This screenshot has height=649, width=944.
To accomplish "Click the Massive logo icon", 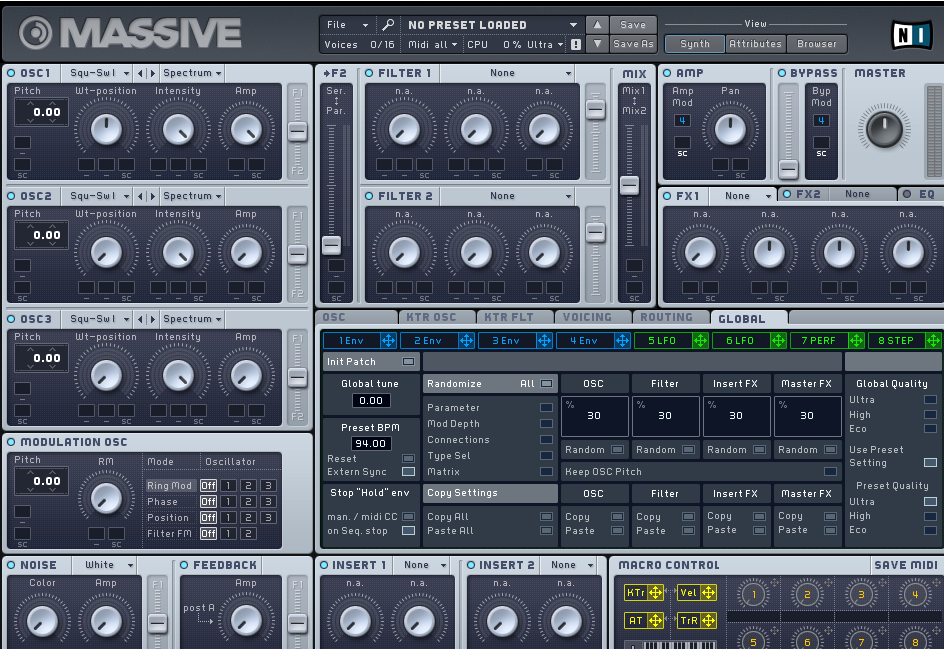I will coord(36,33).
